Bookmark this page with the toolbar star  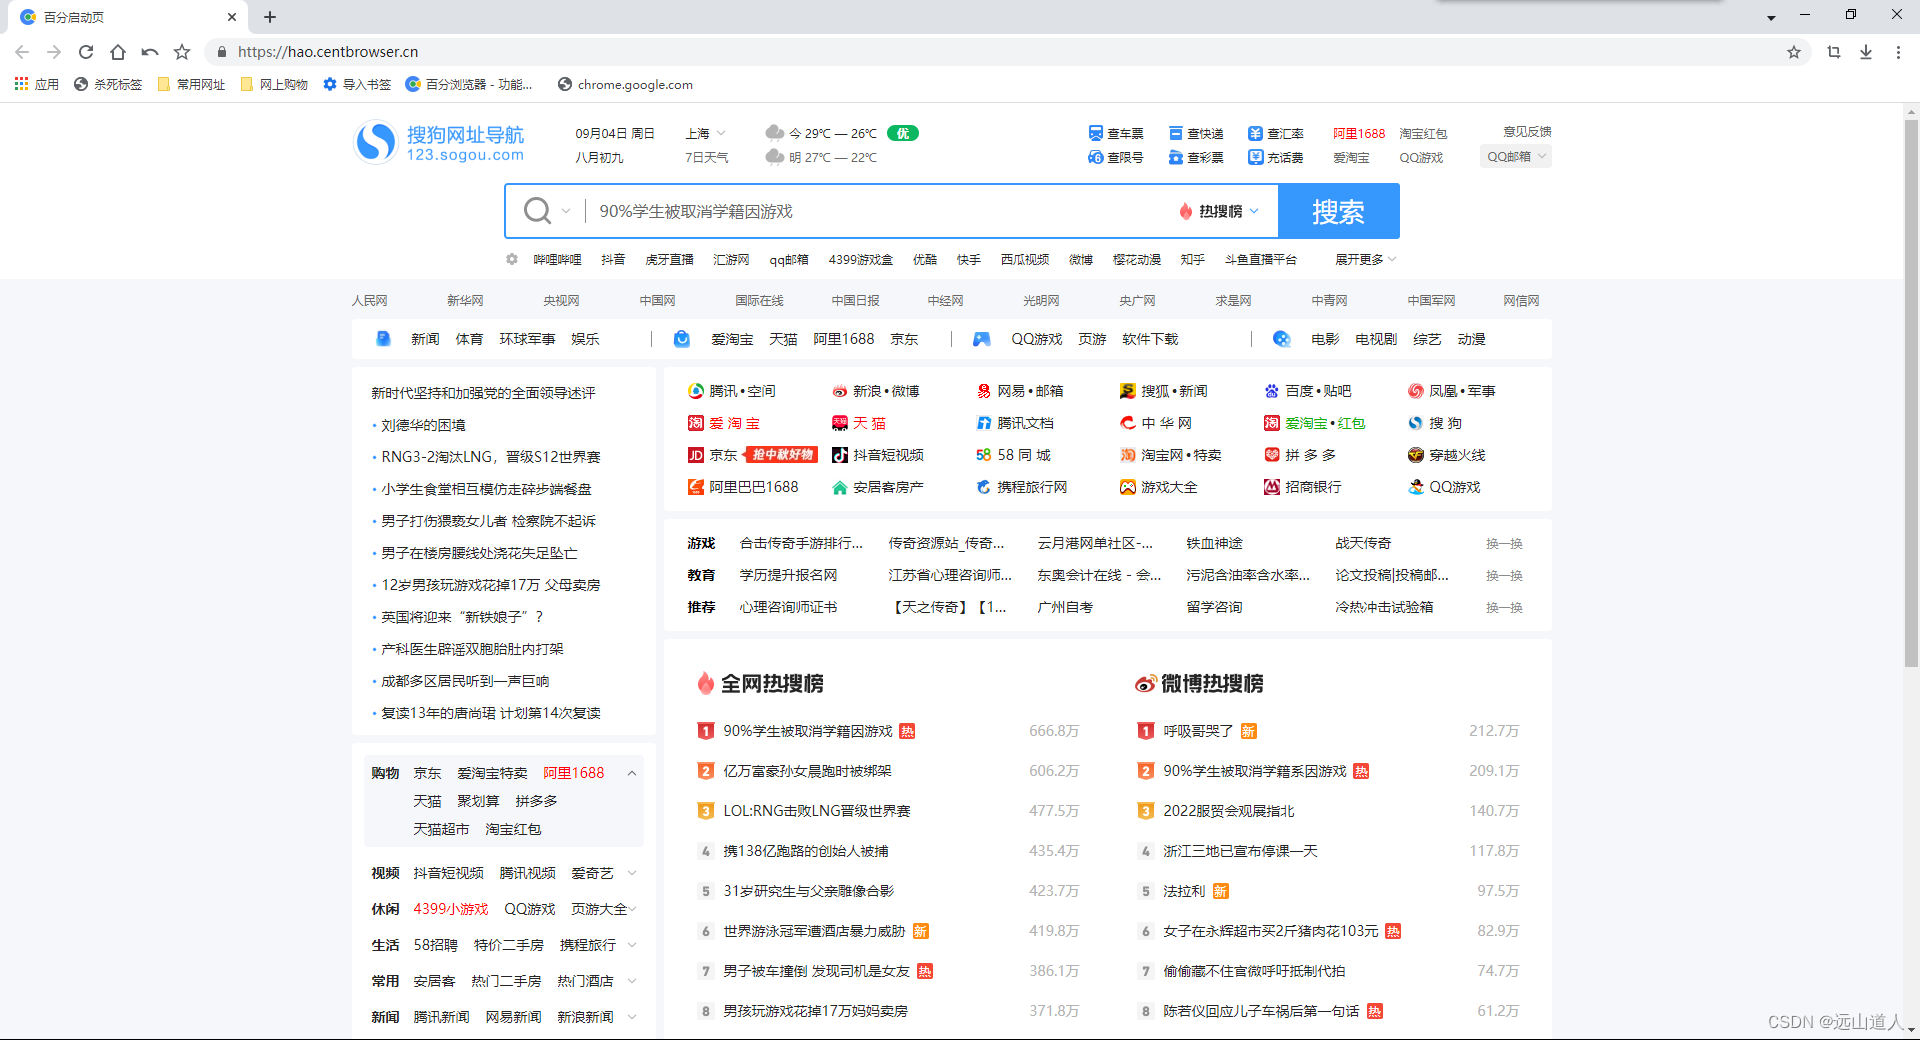click(x=182, y=52)
